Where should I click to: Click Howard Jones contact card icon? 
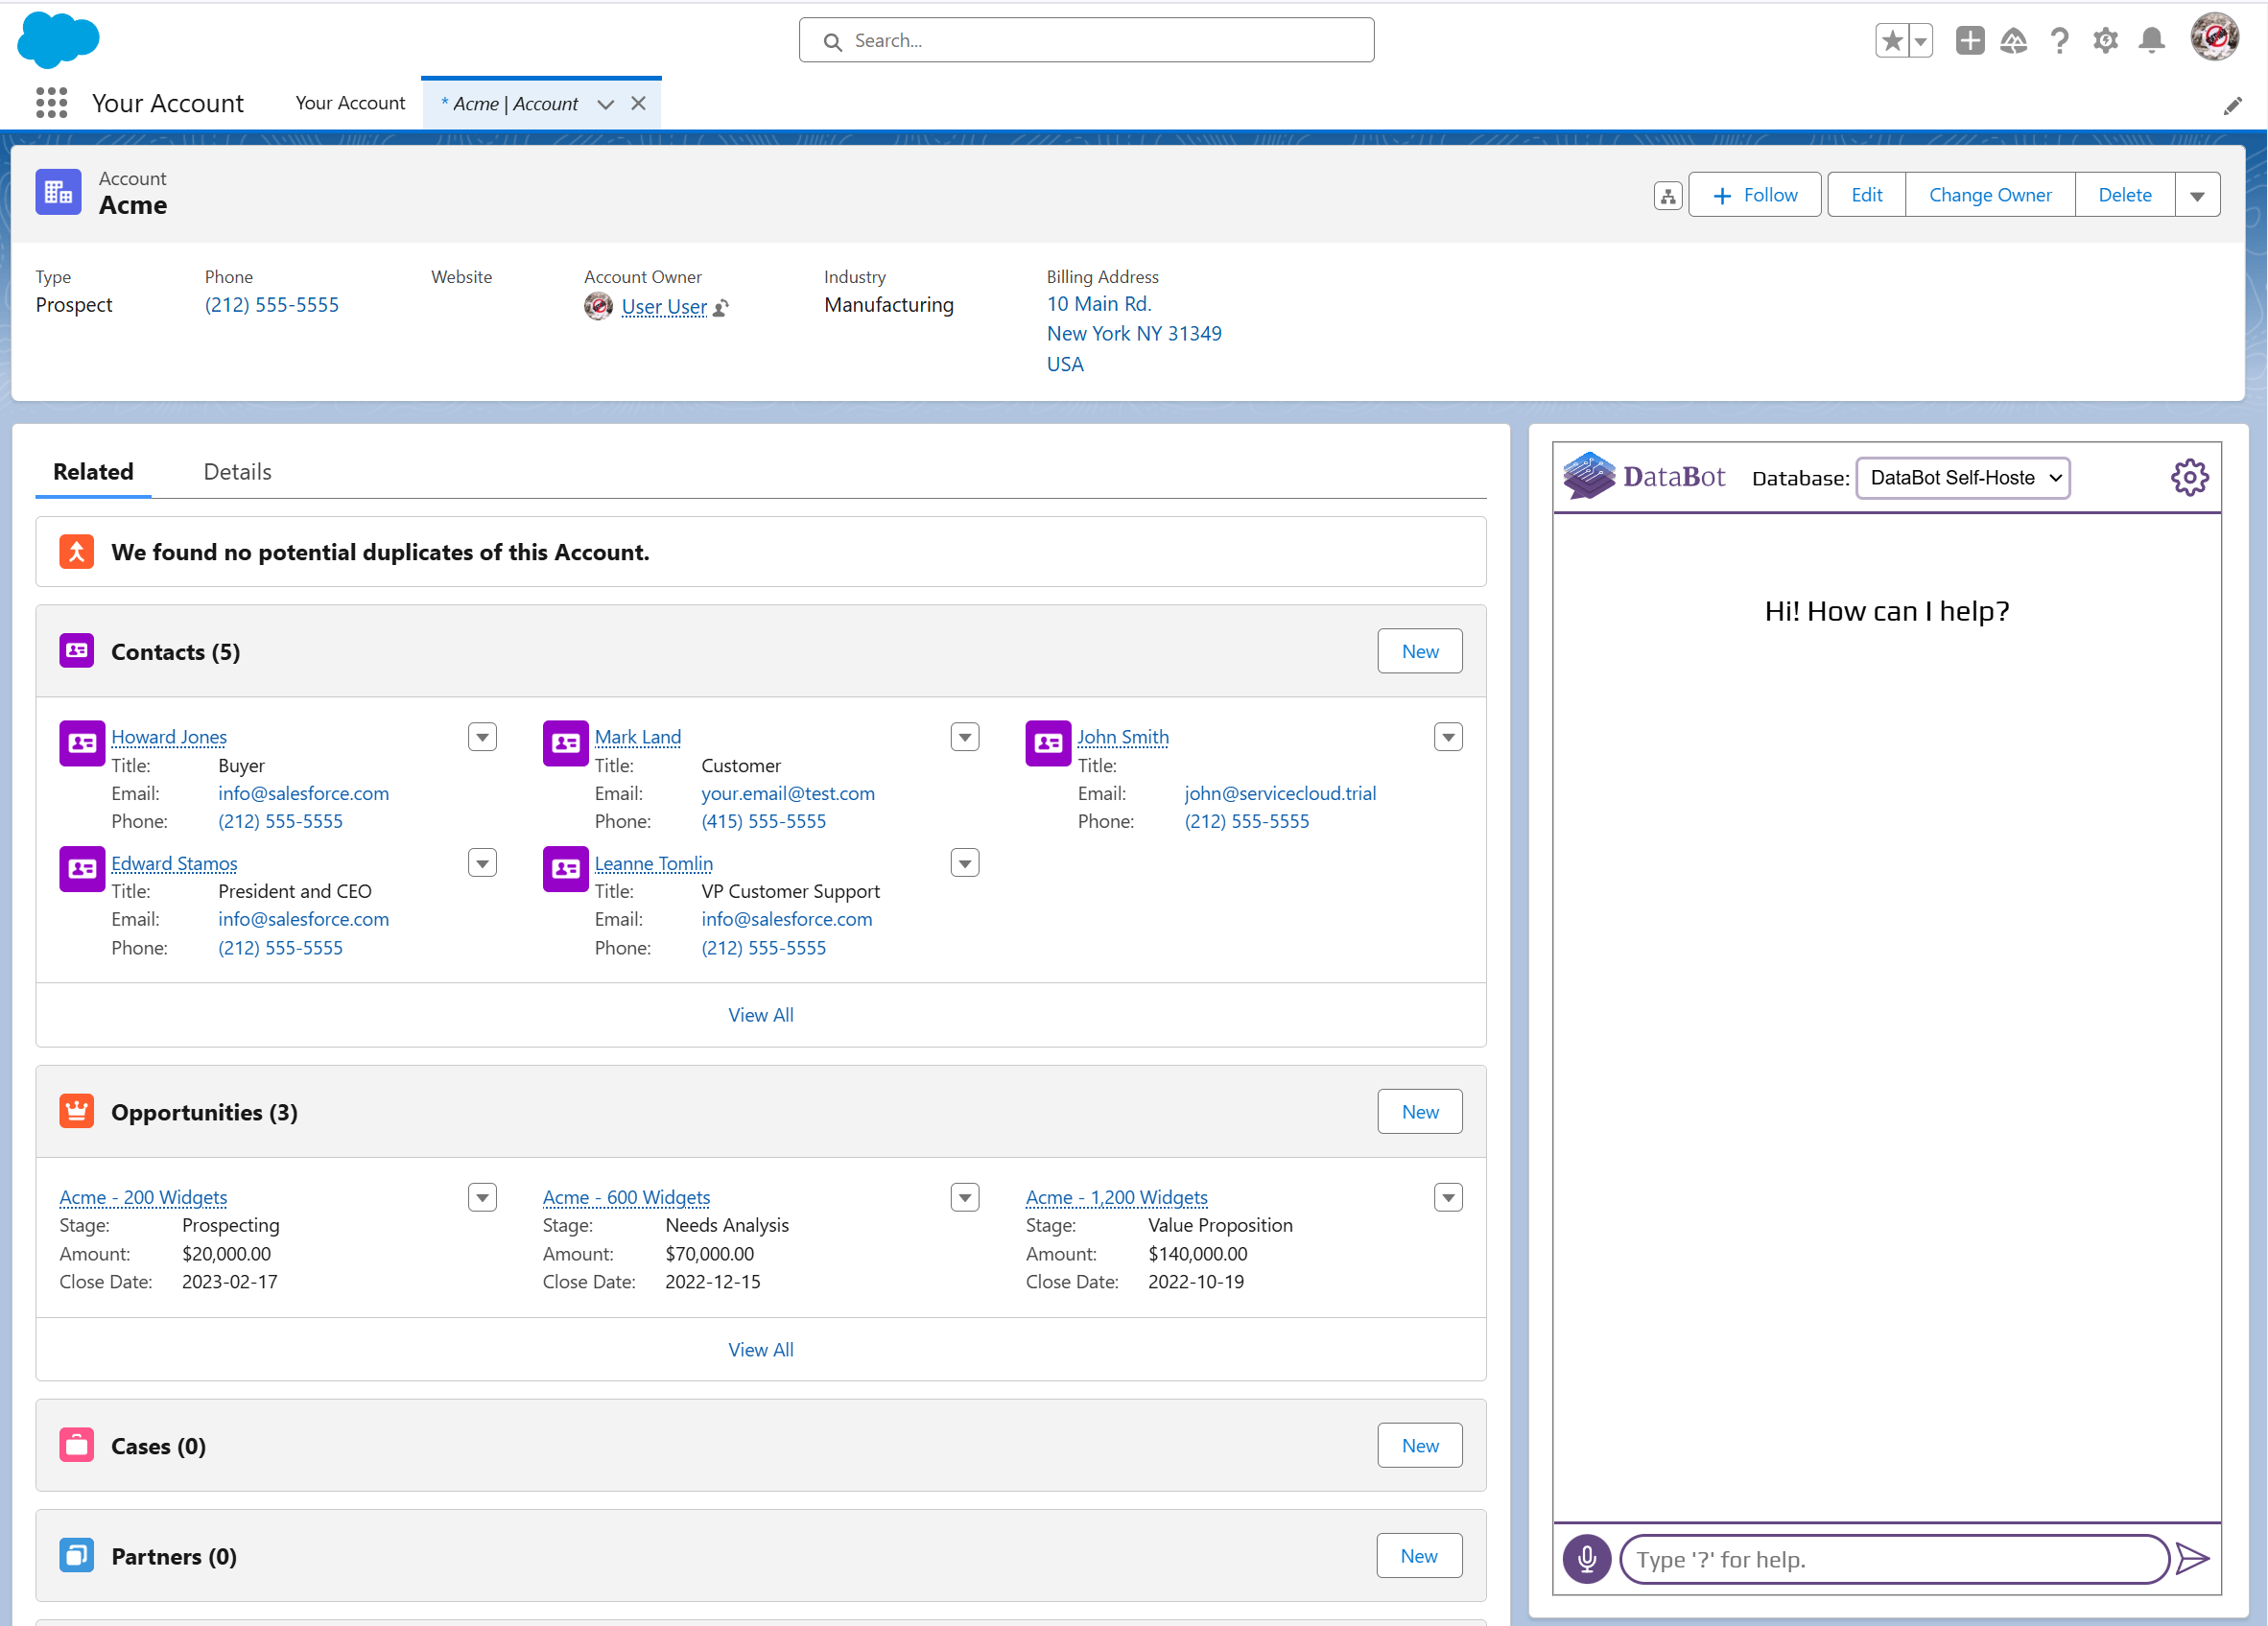[x=82, y=743]
